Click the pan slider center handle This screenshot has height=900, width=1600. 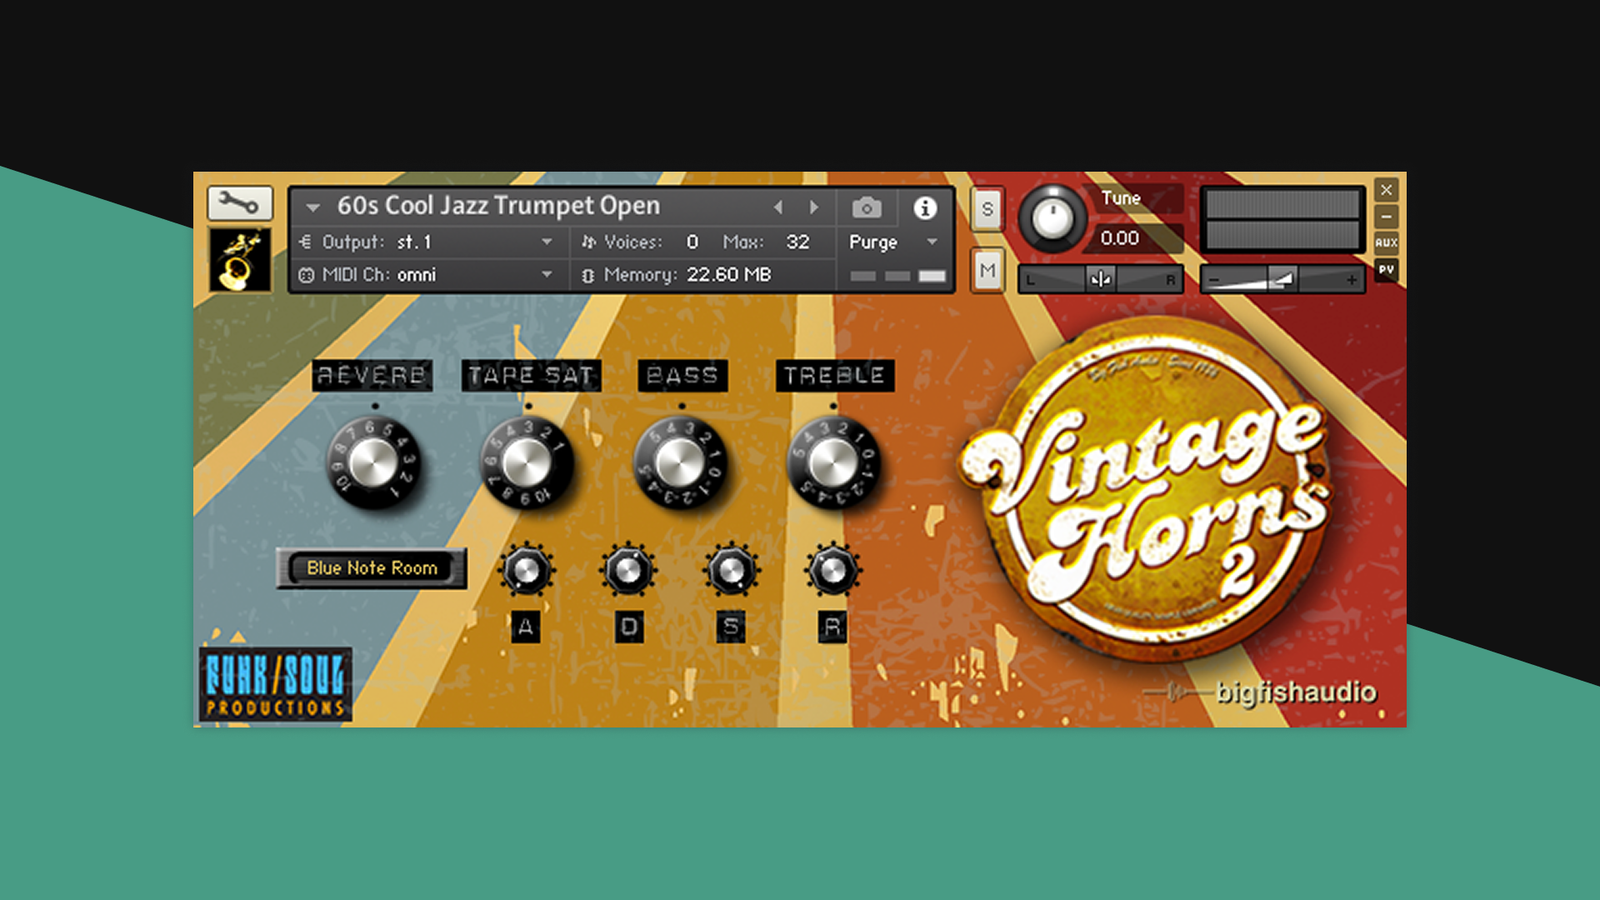click(1100, 280)
